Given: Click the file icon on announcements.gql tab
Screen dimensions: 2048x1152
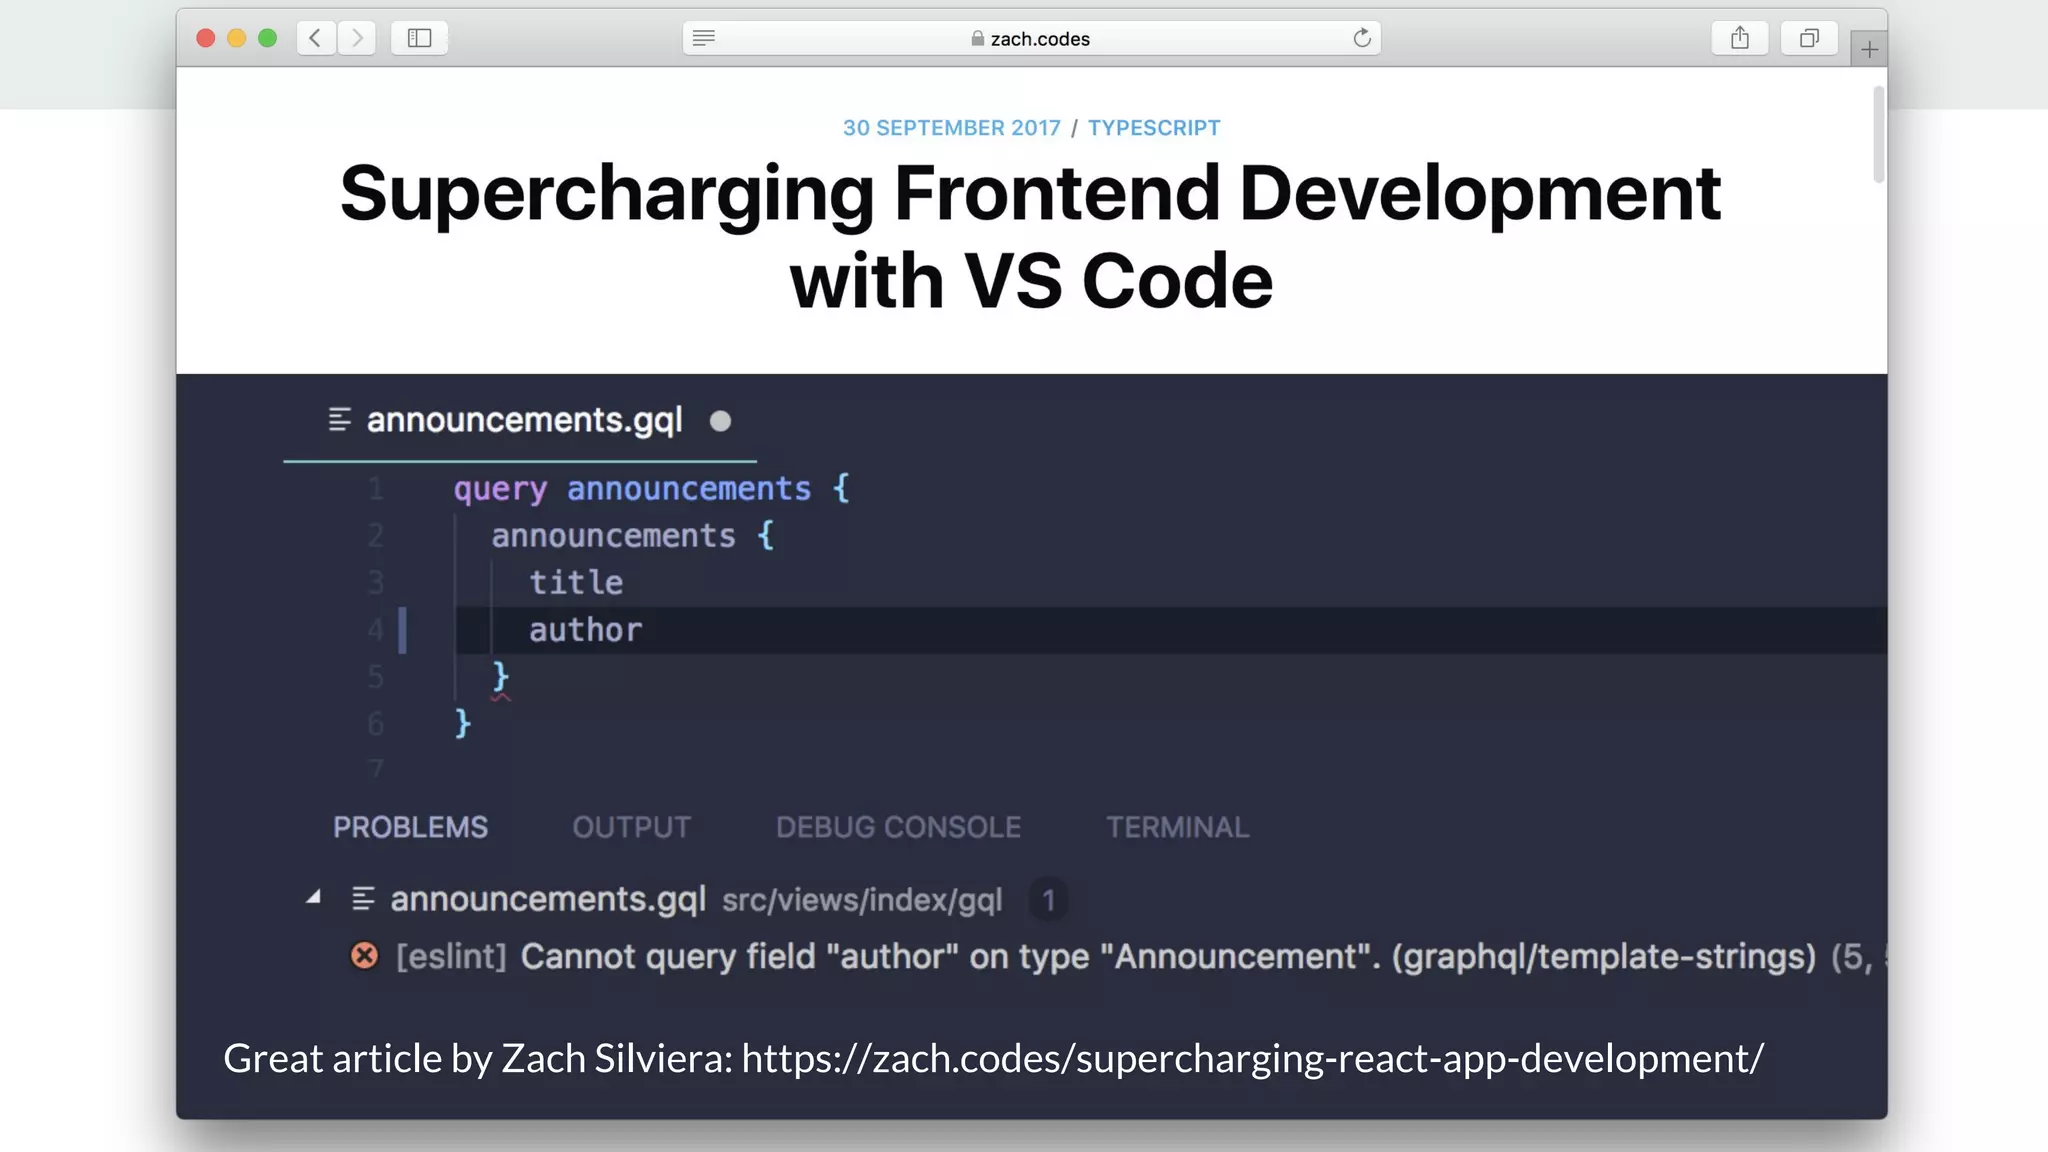Looking at the screenshot, I should click(340, 420).
